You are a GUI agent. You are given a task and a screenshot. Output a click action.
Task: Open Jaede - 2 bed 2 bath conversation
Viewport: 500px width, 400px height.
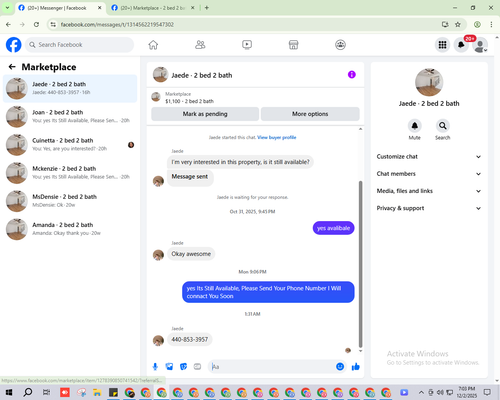point(70,88)
